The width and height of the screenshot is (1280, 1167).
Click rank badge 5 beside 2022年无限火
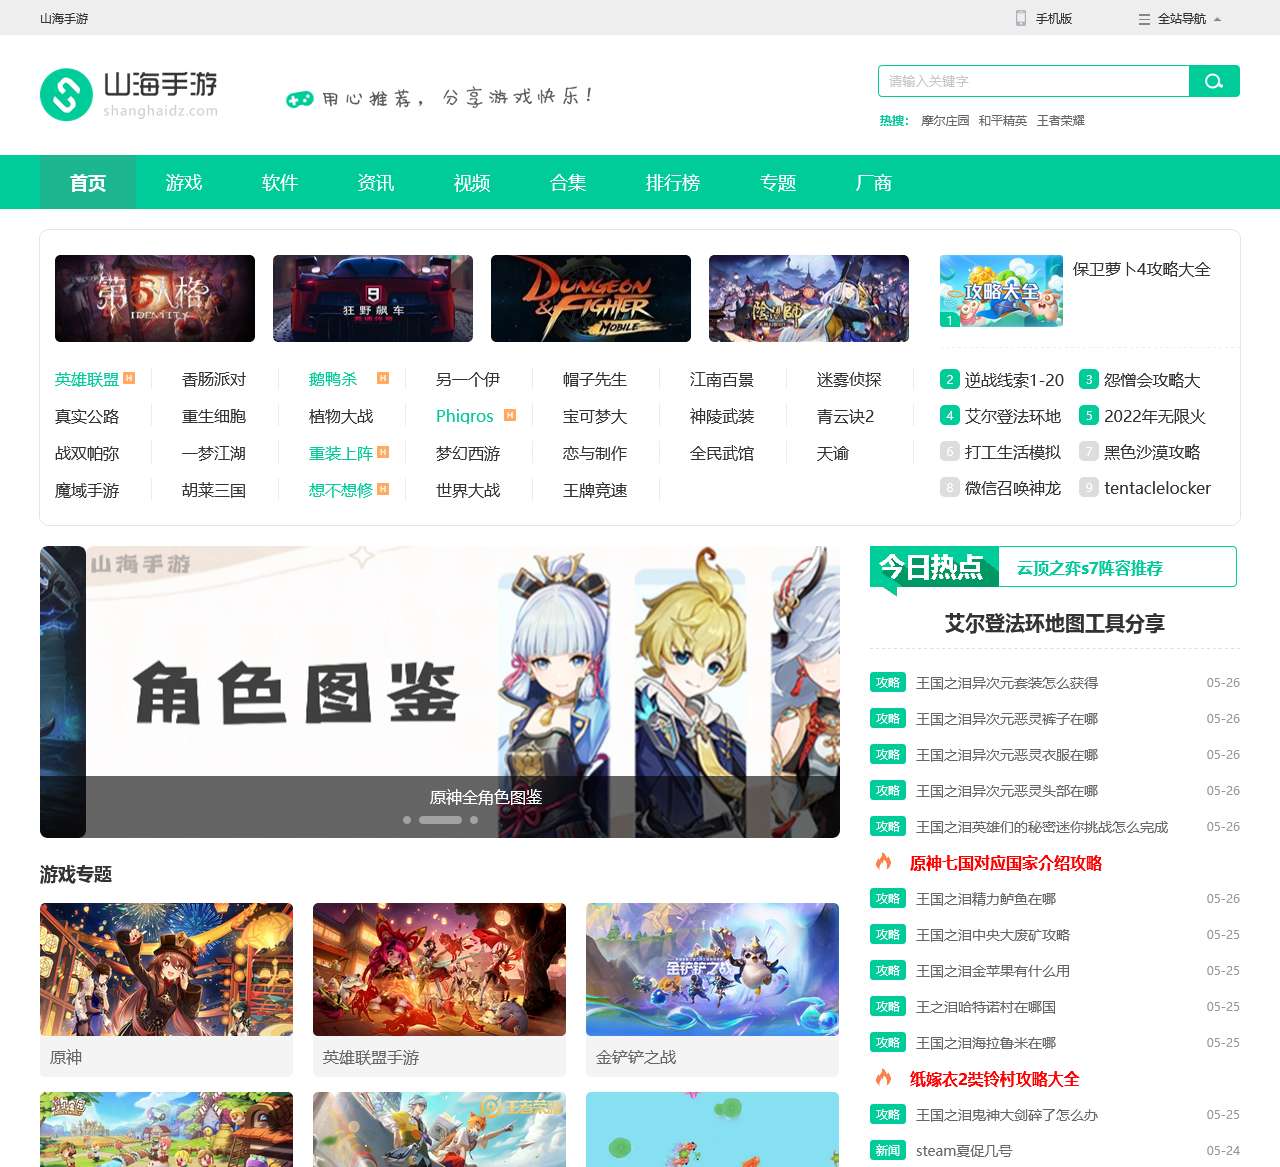click(x=1089, y=415)
